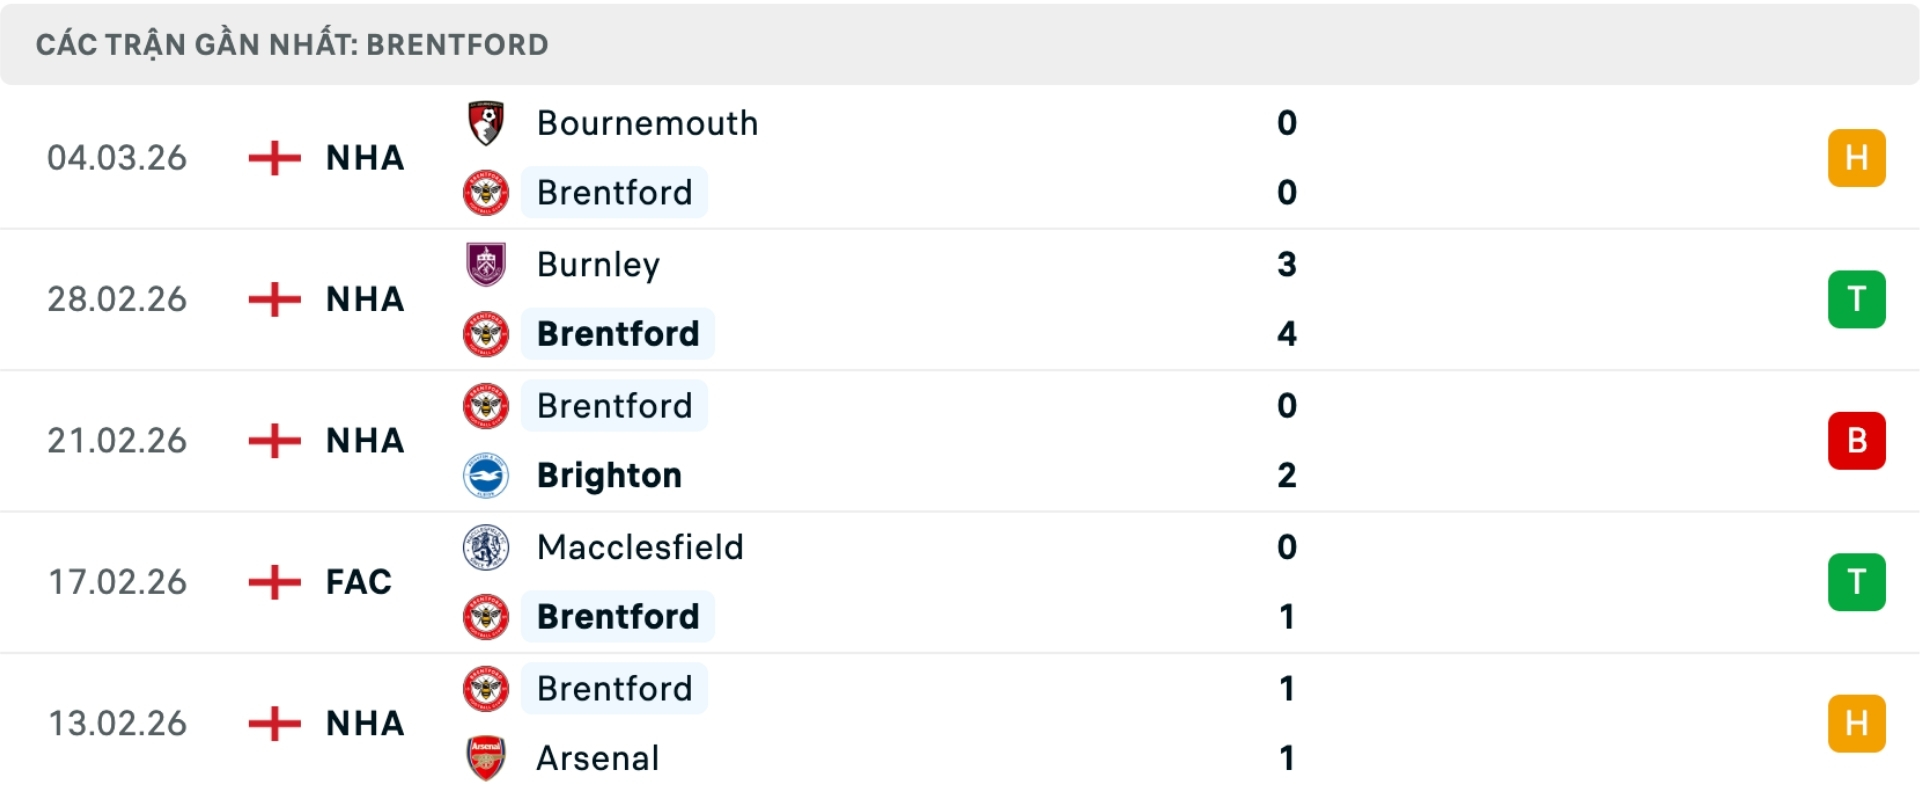Screen dimensions: 1920x792
Task: Toggle the green T badge for the Burnley match
Action: tap(1857, 299)
